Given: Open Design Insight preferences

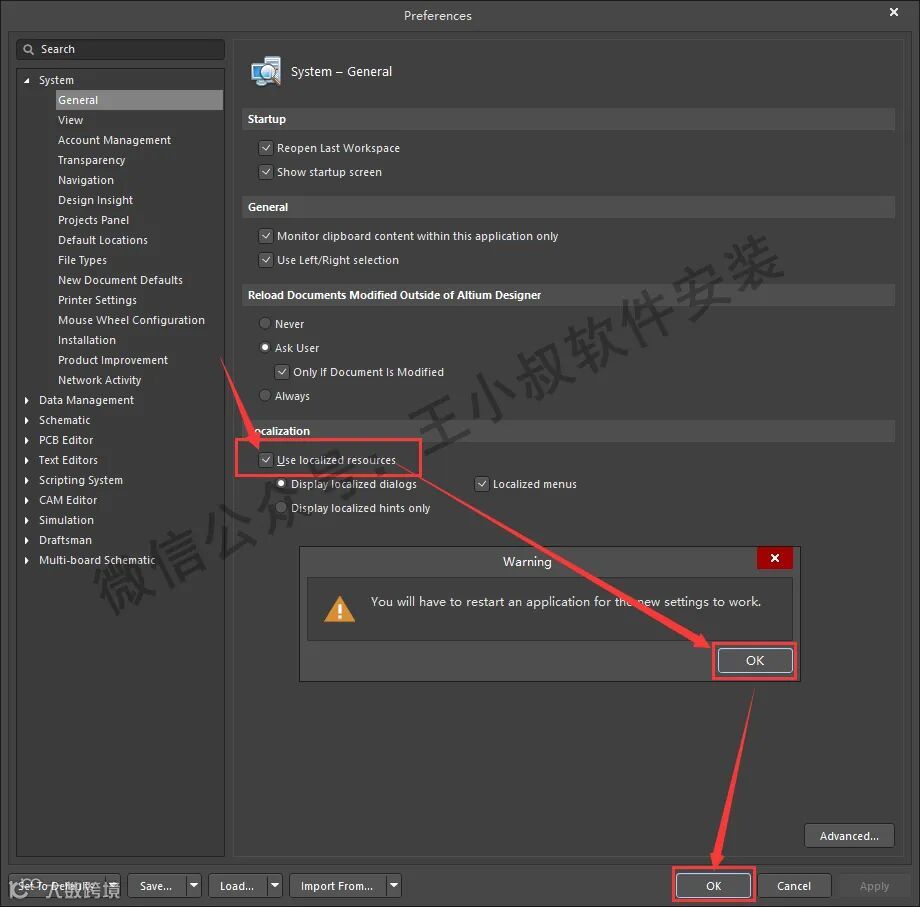Looking at the screenshot, I should [x=95, y=199].
